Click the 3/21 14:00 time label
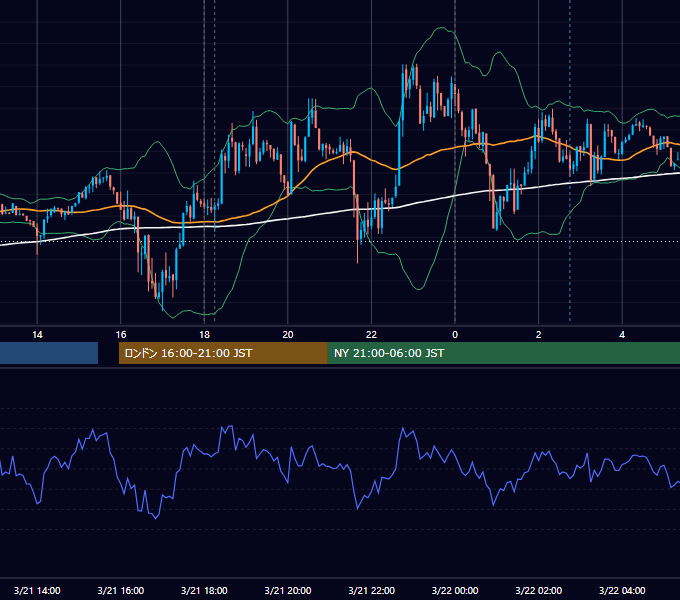 37,590
